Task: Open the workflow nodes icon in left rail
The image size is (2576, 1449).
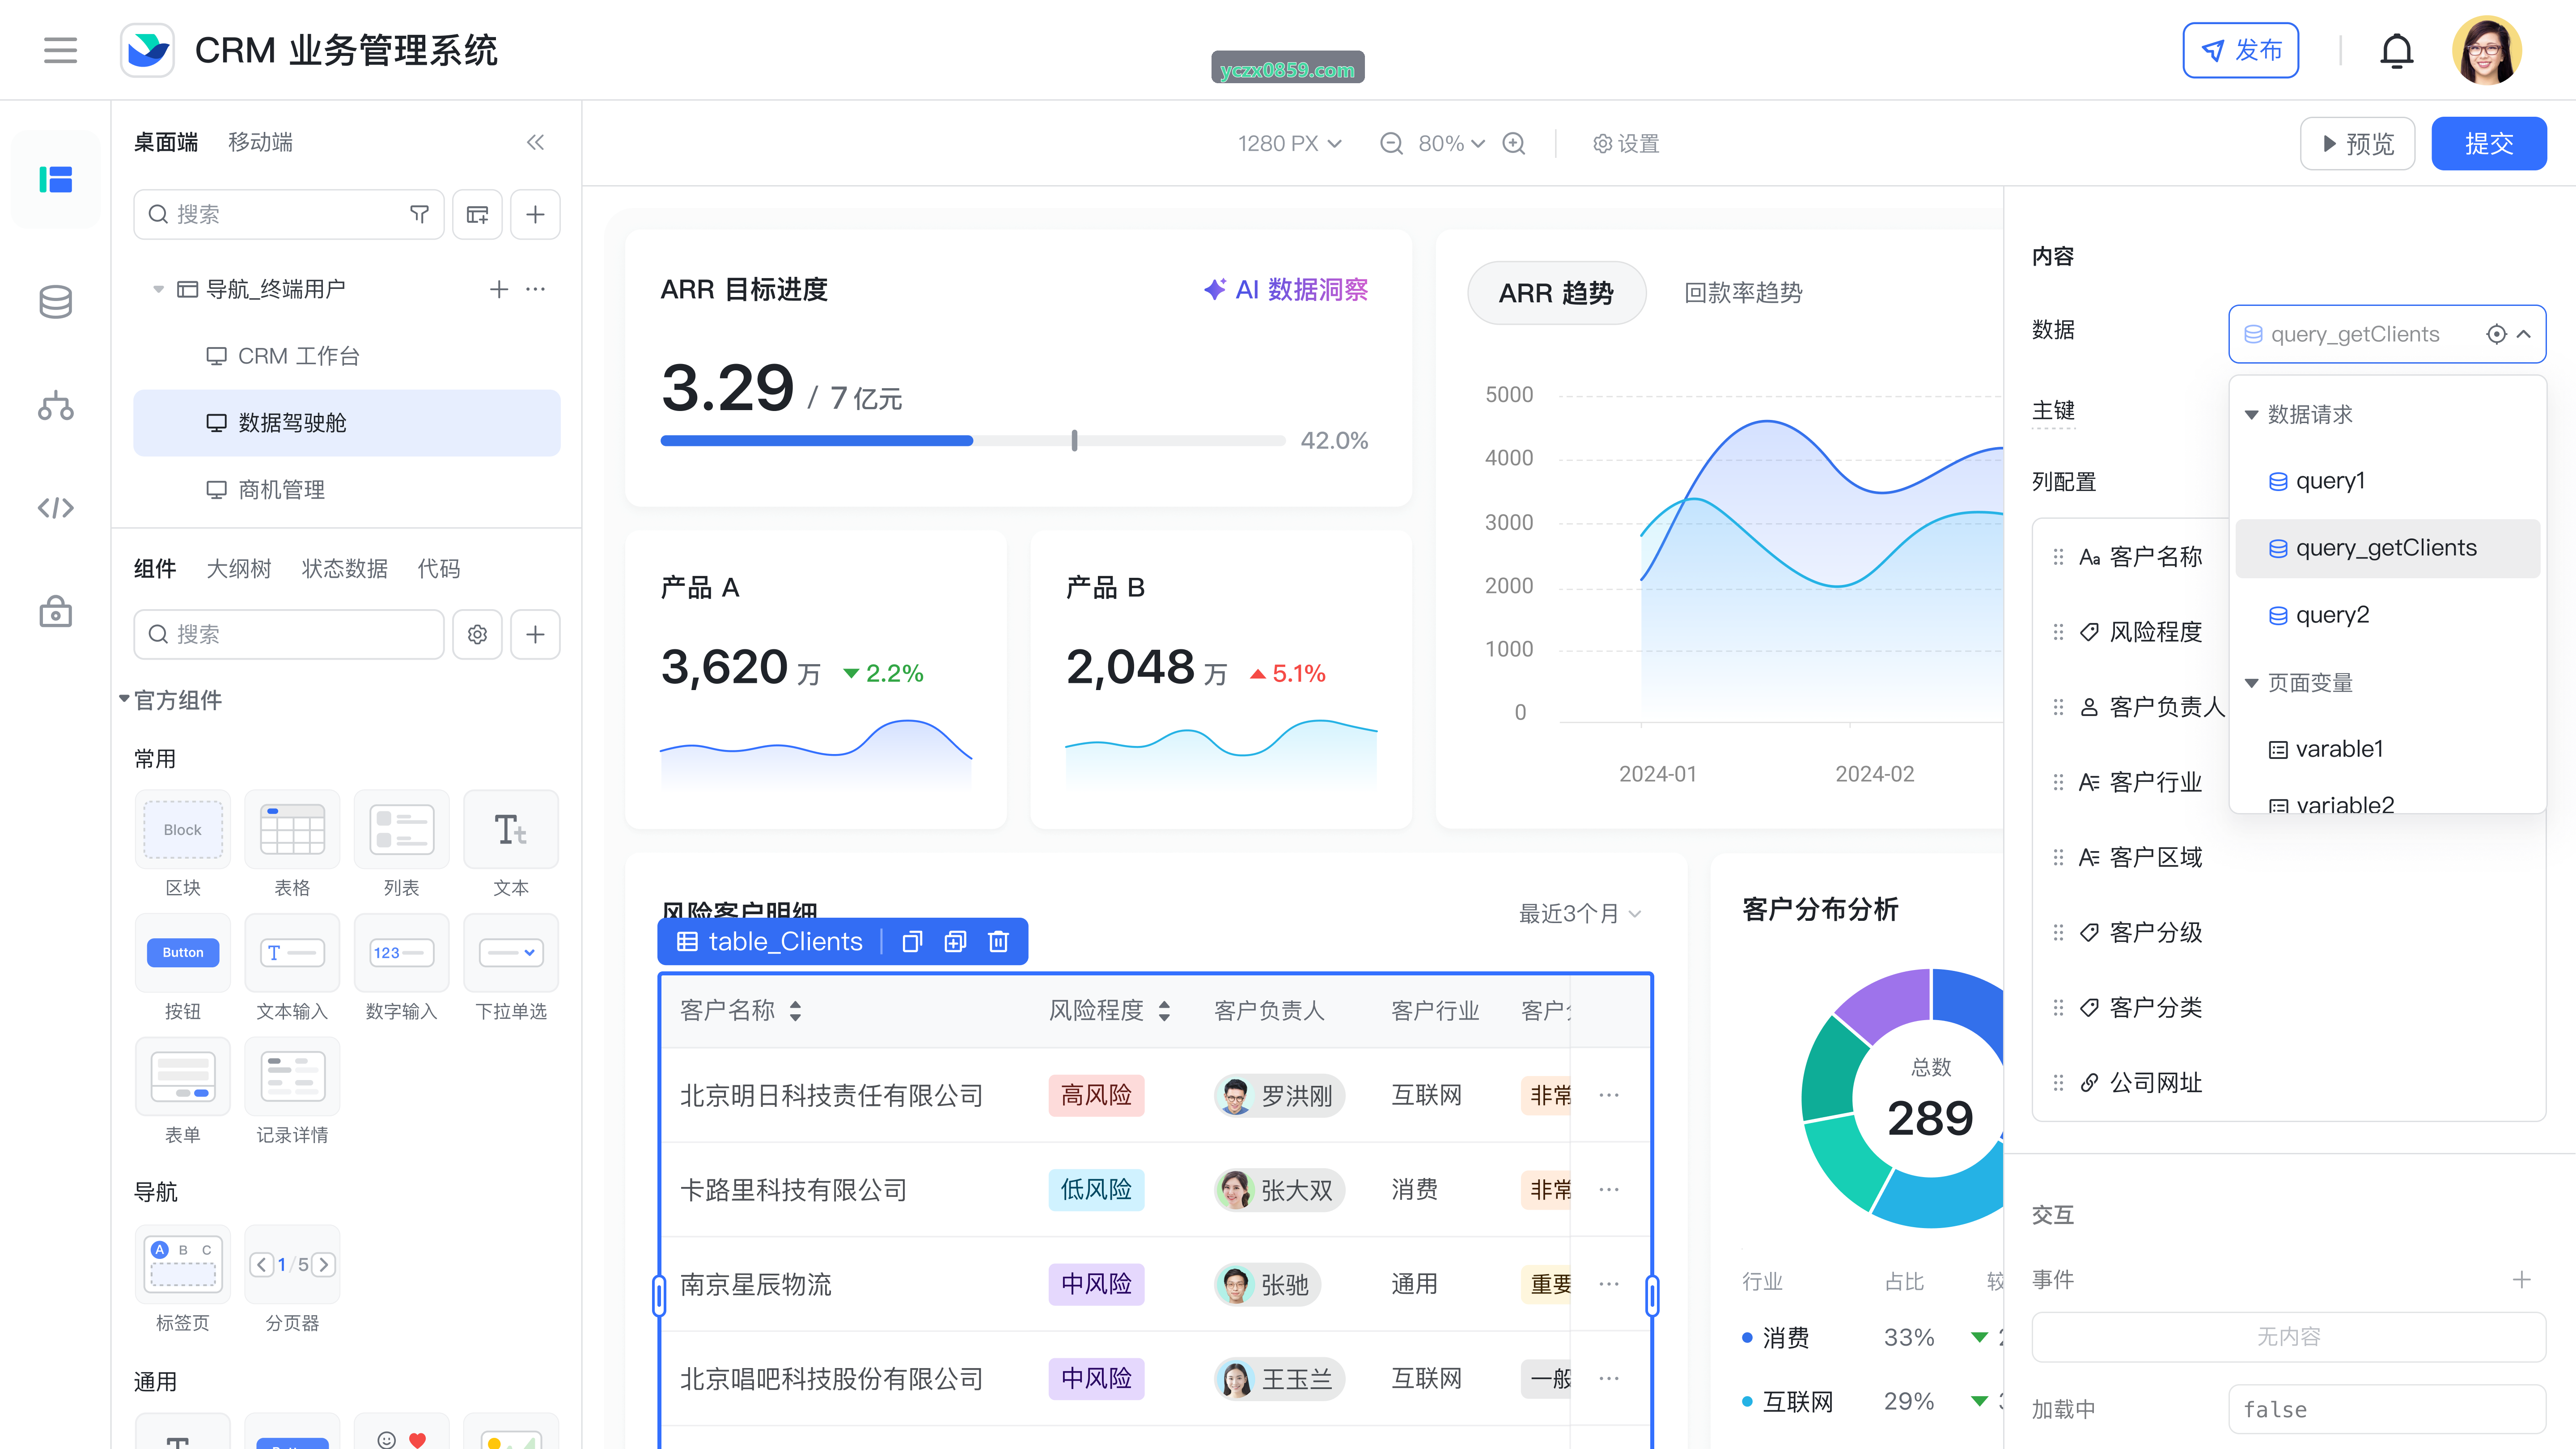Action: 55,405
